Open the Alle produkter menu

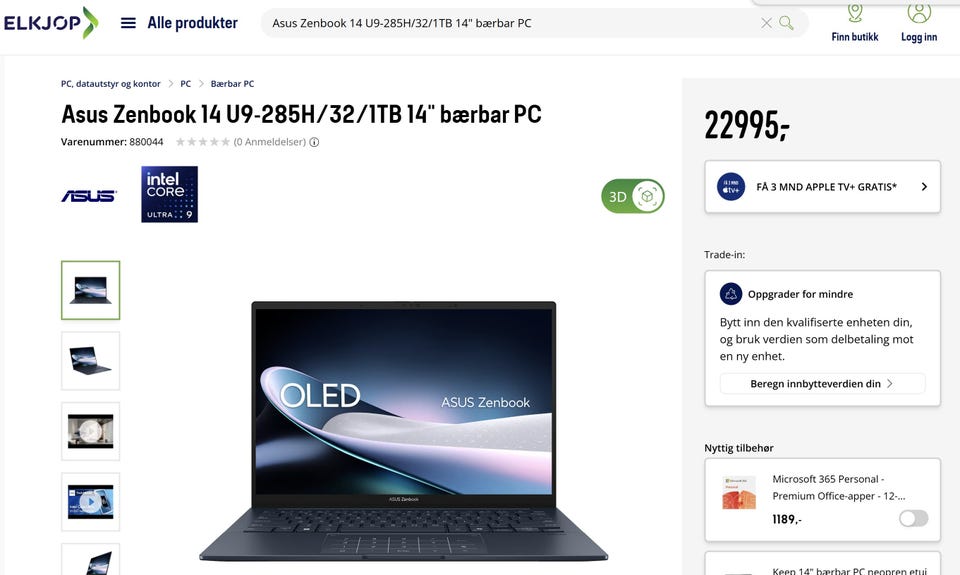click(x=192, y=23)
